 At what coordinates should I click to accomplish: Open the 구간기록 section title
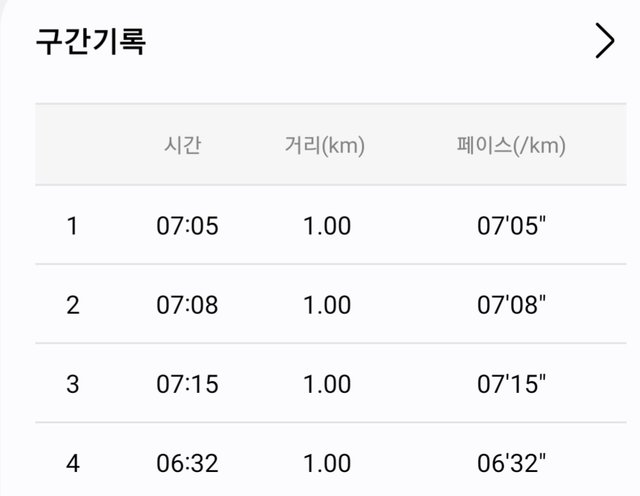pos(92,42)
